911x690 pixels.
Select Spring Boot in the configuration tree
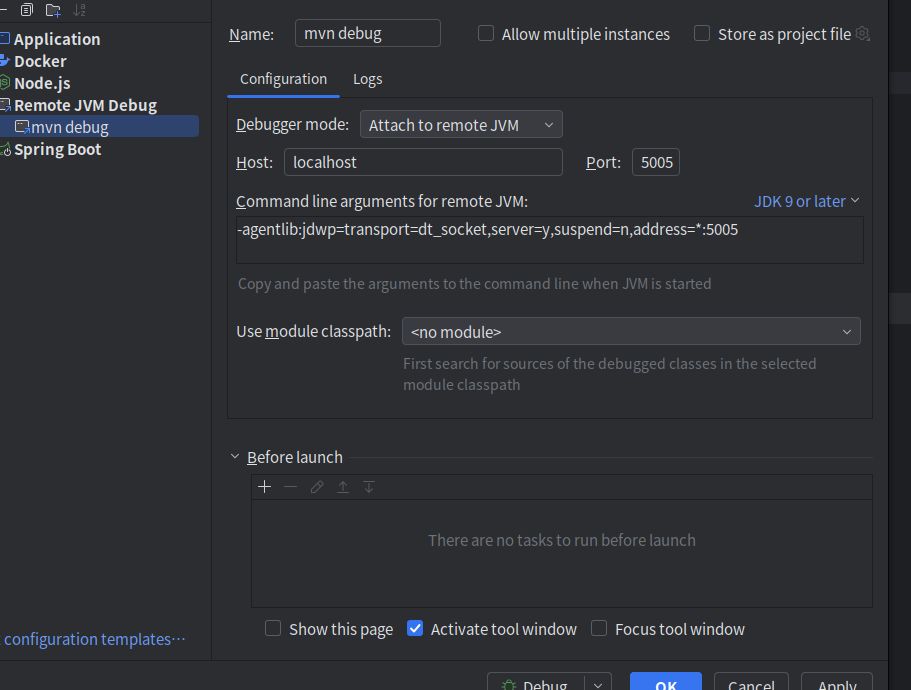[x=58, y=149]
